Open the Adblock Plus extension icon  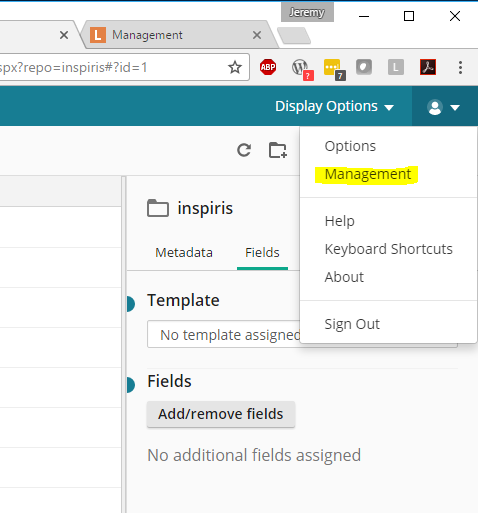pos(268,67)
